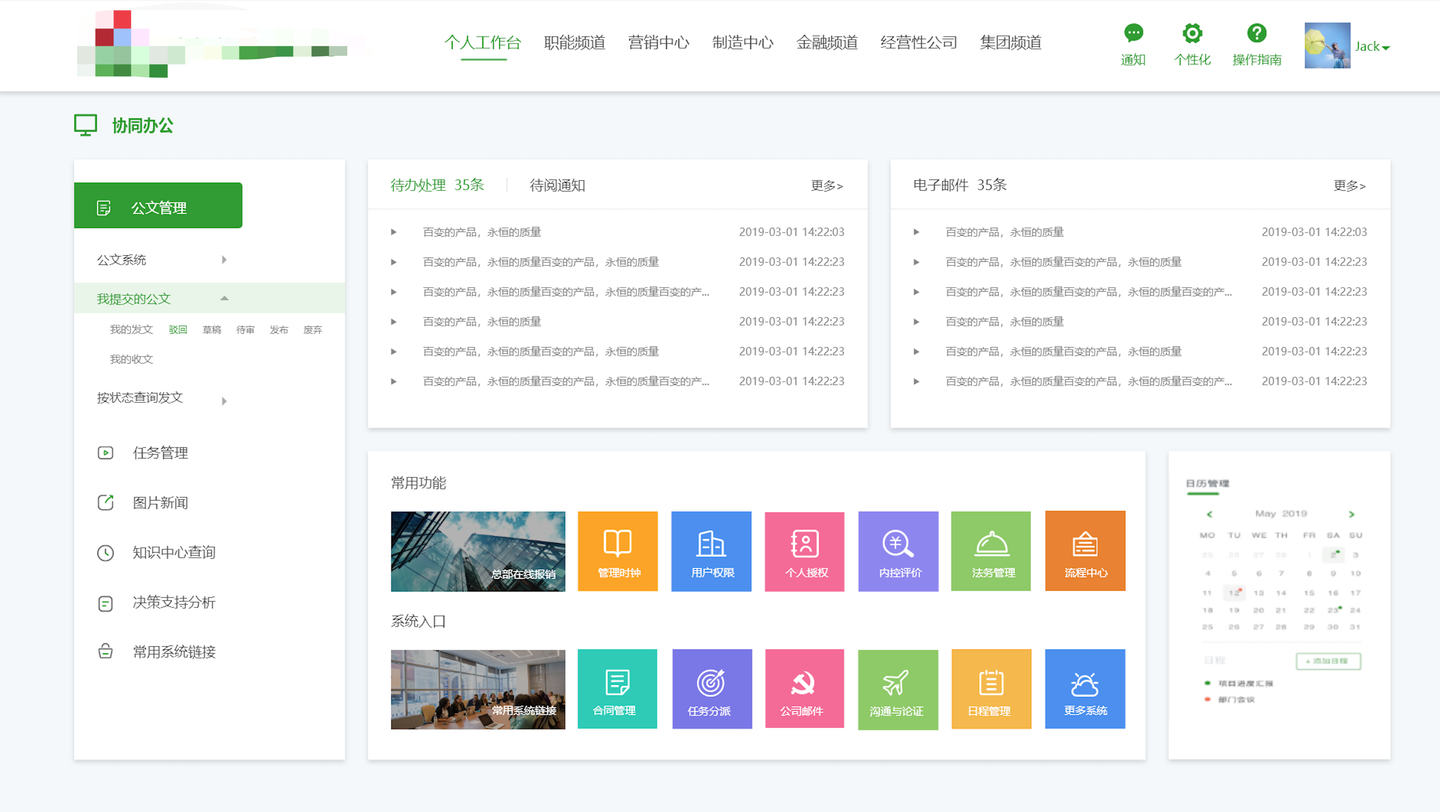Viewport: 1440px width, 812px height.
Task: Open the 日程管理 tile
Action: [x=992, y=689]
